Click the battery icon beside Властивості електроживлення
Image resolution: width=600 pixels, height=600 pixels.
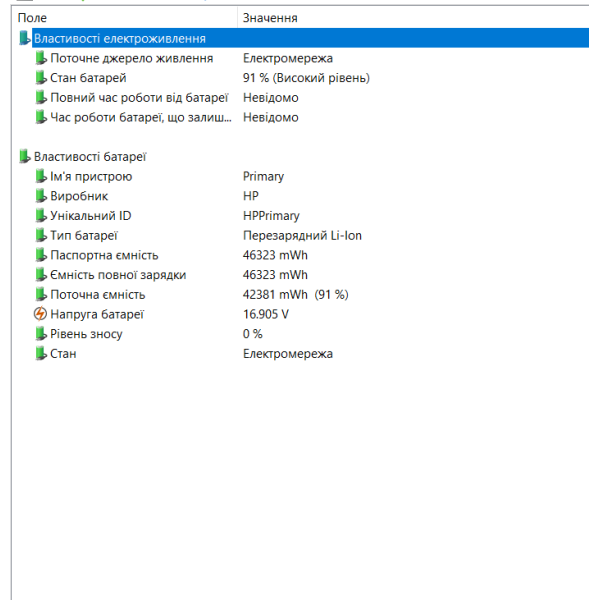click(x=24, y=38)
